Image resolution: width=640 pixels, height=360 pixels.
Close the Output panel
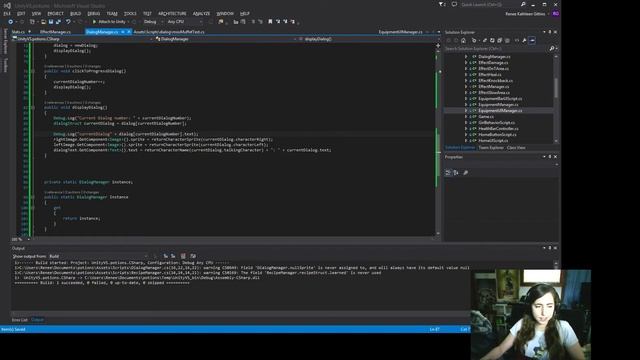pos(555,248)
